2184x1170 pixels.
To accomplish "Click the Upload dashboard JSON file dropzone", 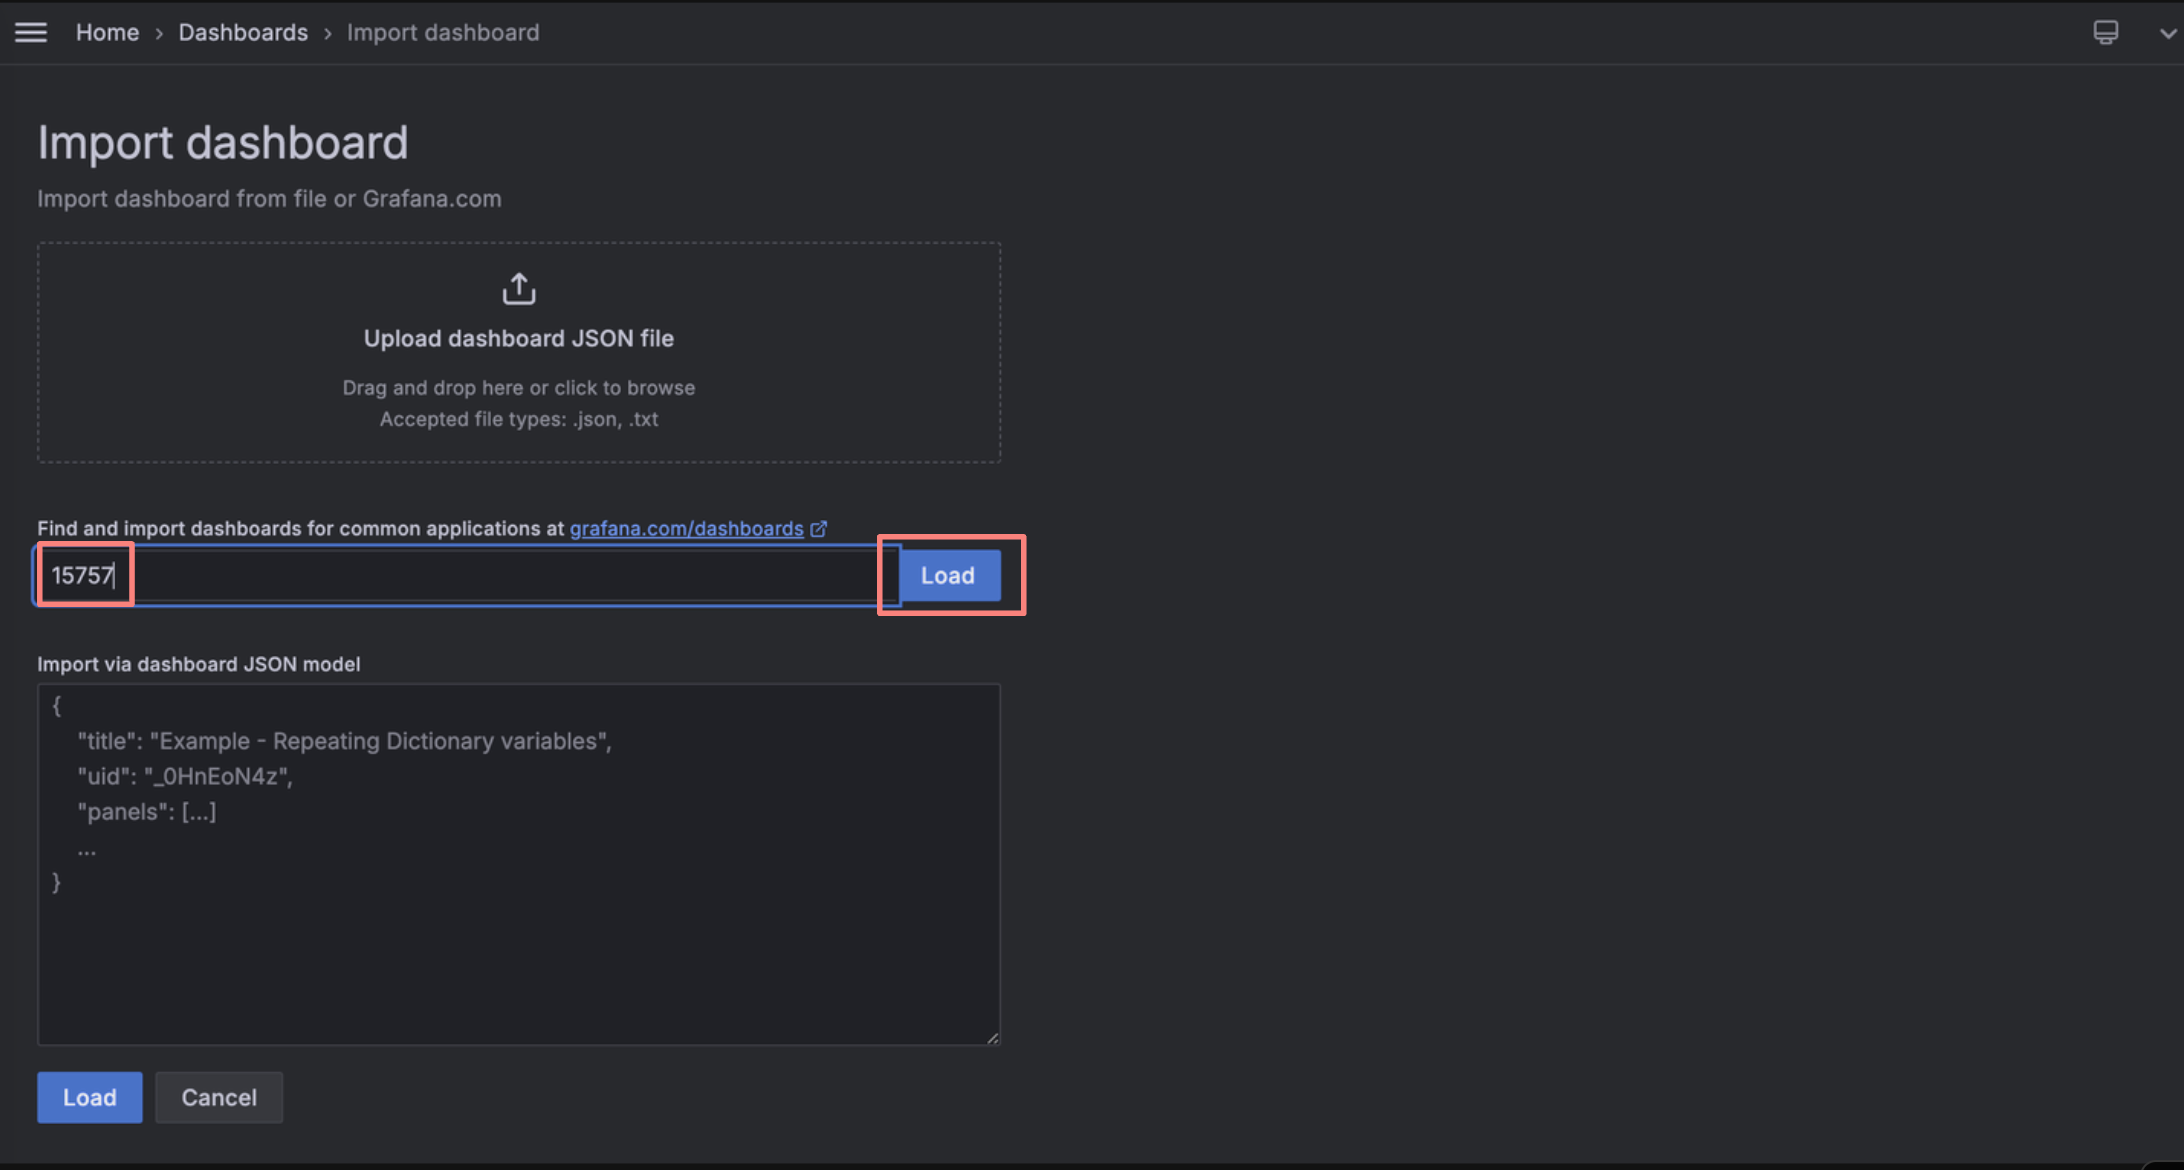I will pyautogui.click(x=518, y=339).
